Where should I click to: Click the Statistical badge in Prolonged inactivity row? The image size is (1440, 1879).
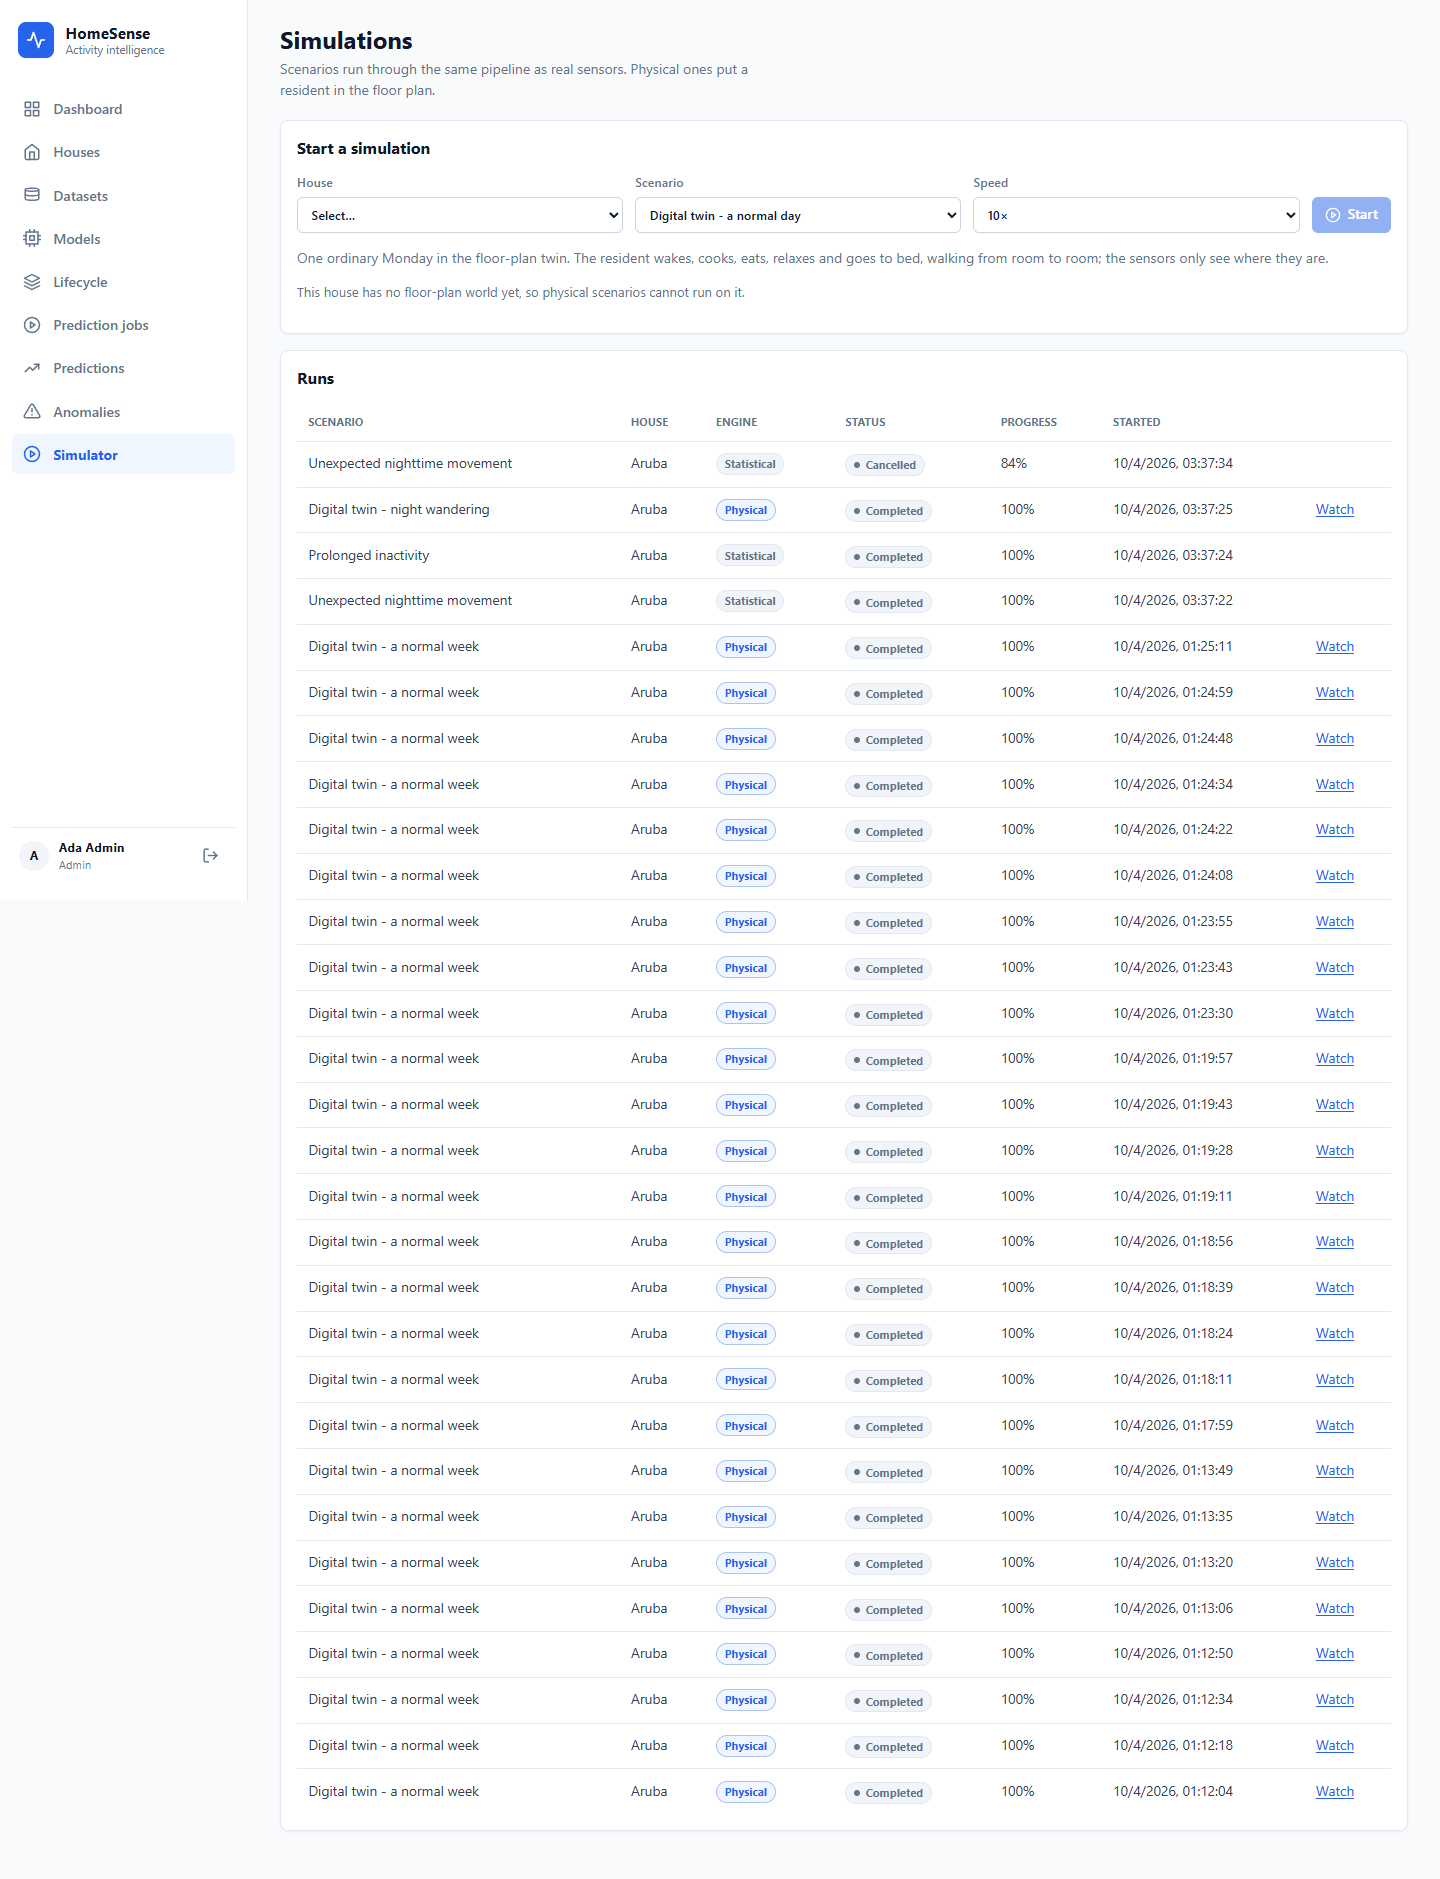(x=750, y=556)
